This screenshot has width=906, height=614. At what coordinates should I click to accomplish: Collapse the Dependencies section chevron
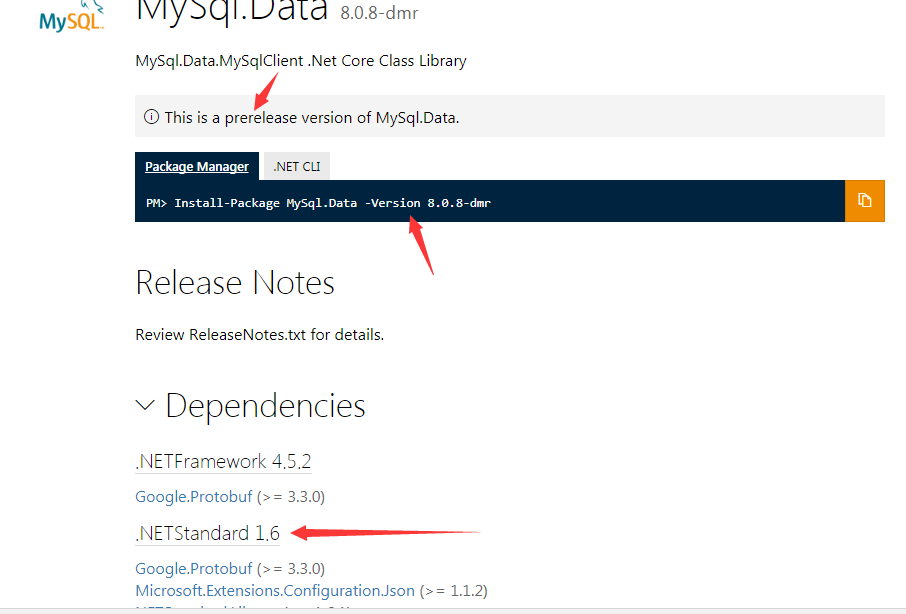coord(145,405)
